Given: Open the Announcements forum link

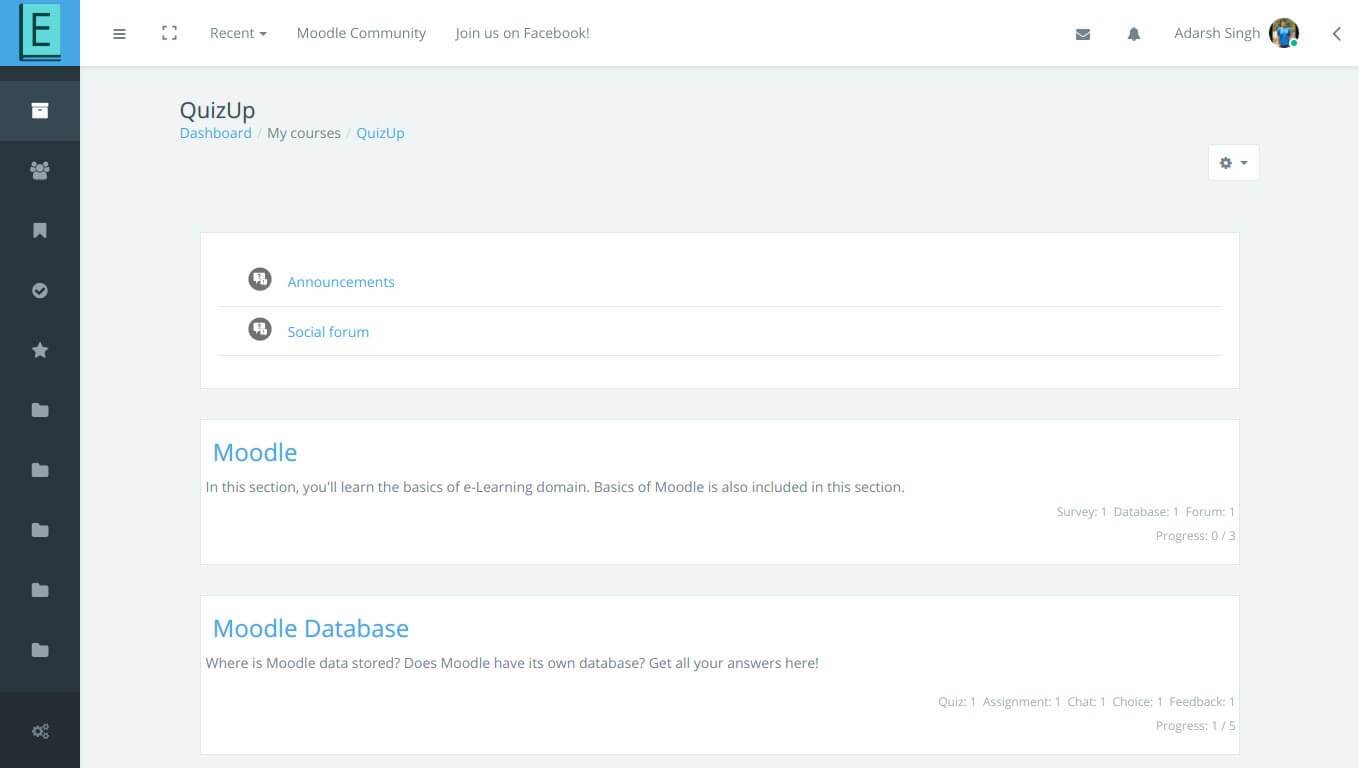Looking at the screenshot, I should tap(341, 282).
